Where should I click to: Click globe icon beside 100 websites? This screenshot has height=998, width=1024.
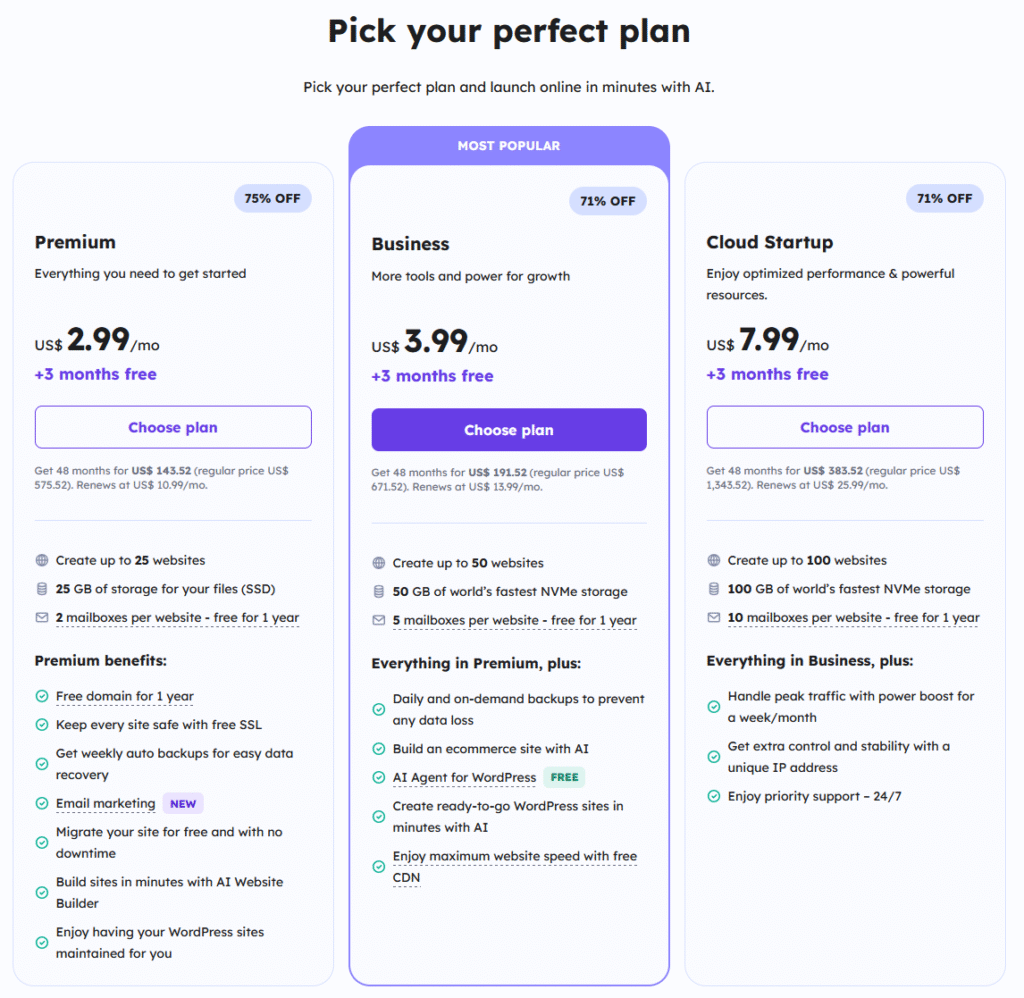tap(714, 561)
